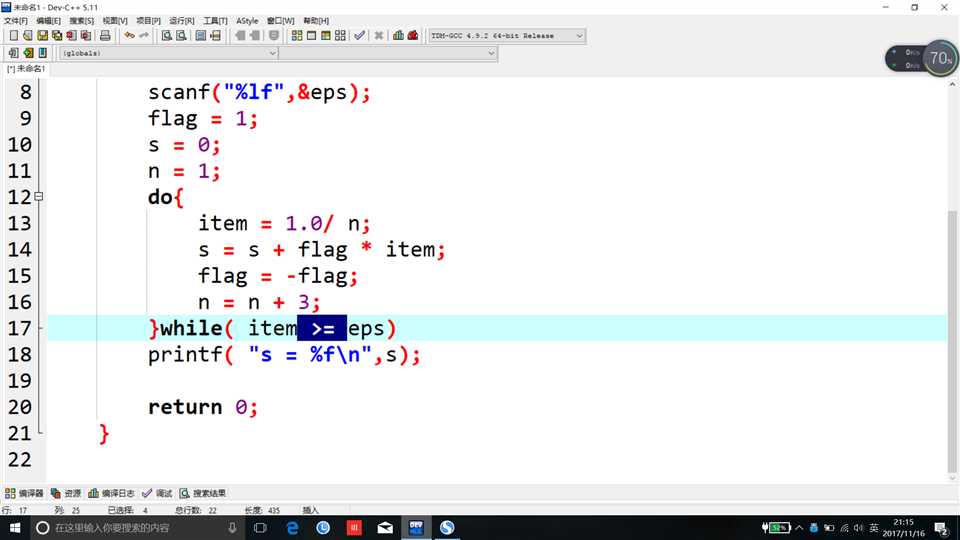The width and height of the screenshot is (960, 540).
Task: Click the Save All toolbar icon
Action: [57, 36]
